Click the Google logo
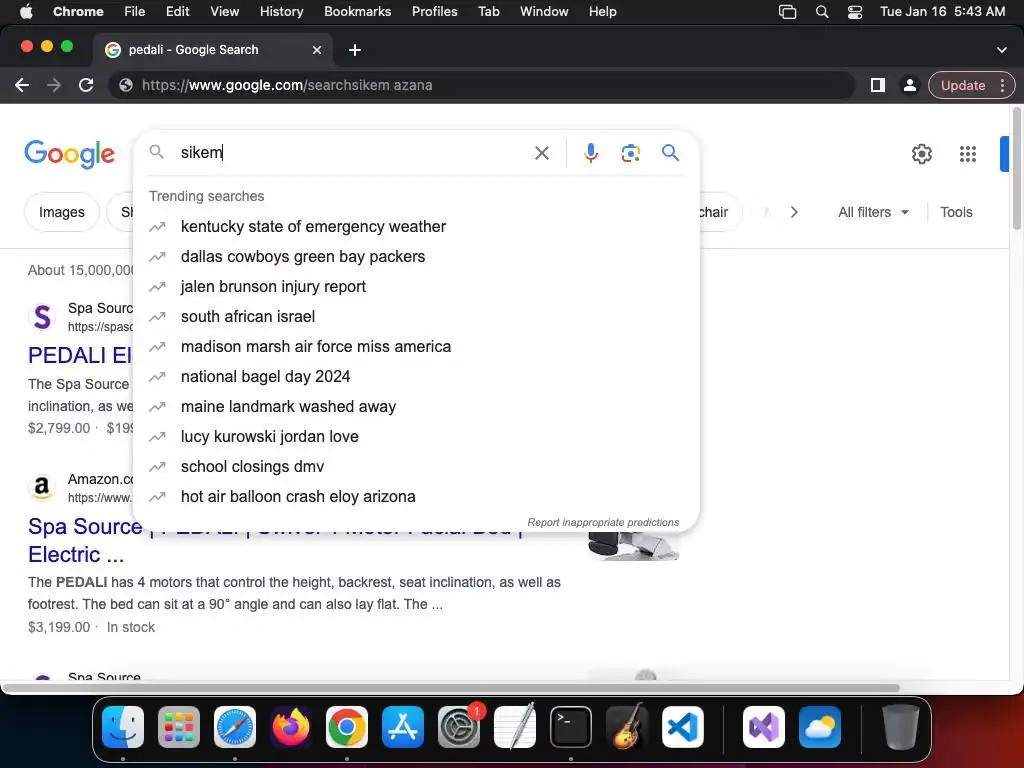This screenshot has height=768, width=1024. coord(69,154)
